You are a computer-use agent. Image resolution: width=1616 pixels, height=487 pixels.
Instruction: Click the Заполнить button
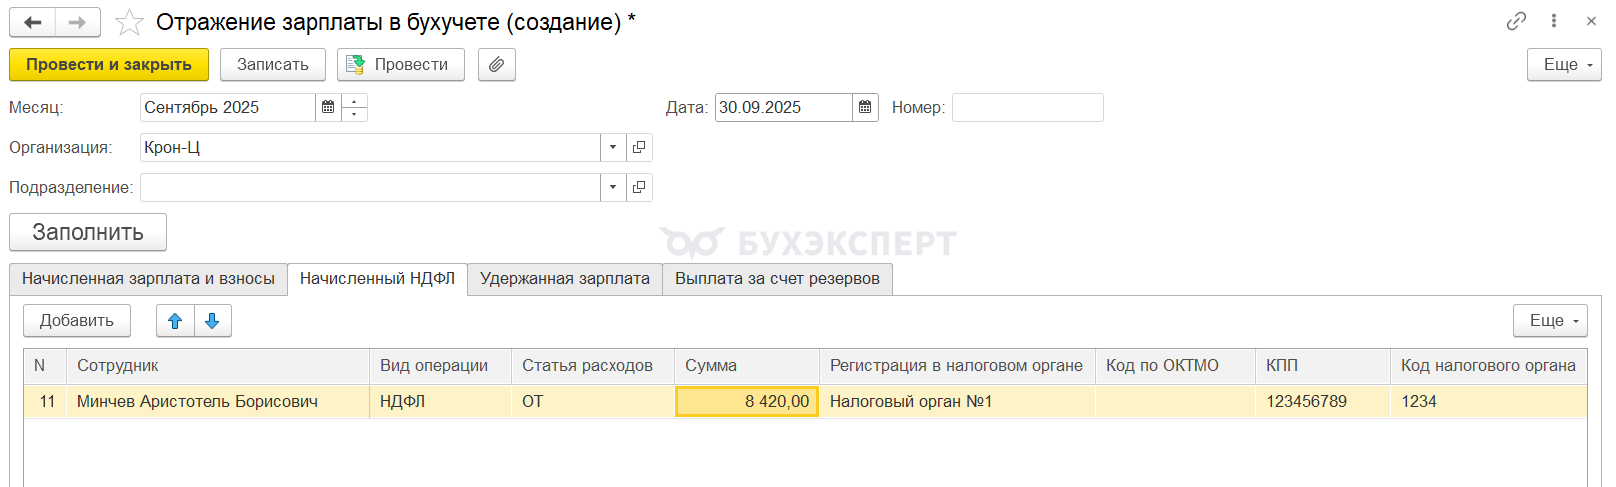(x=88, y=232)
